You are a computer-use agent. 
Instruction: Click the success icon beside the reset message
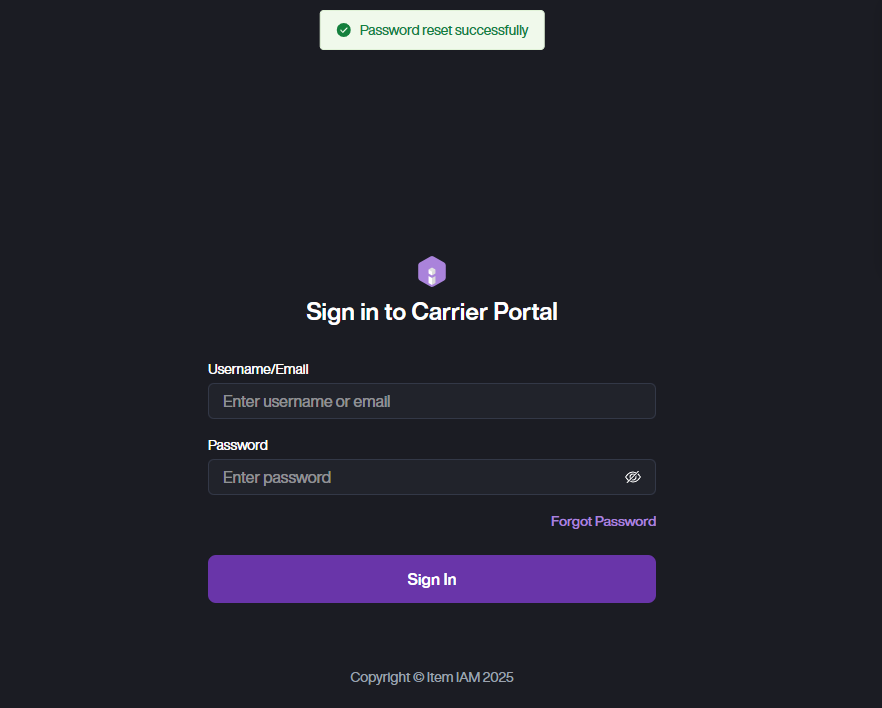[x=344, y=30]
